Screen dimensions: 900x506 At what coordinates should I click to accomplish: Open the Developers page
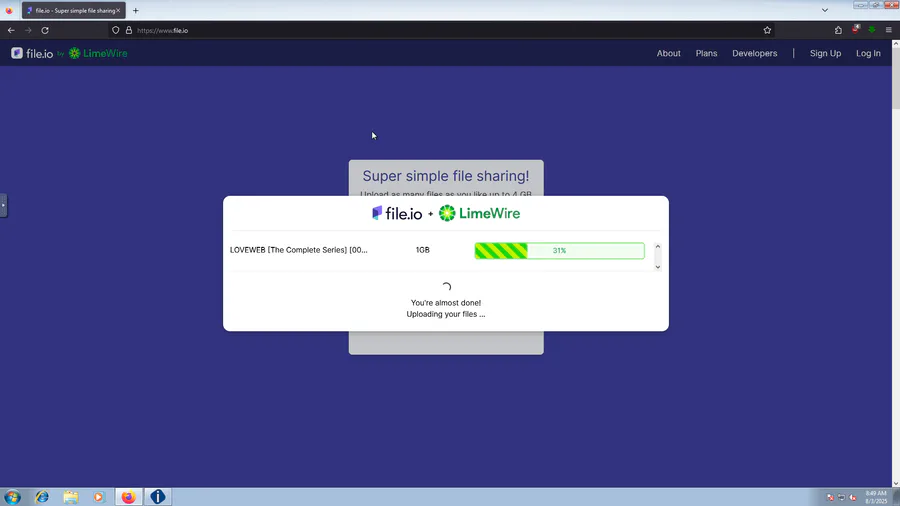(x=754, y=53)
